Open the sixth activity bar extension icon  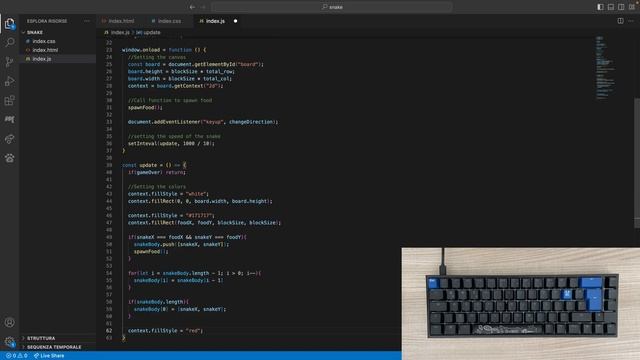[10, 120]
